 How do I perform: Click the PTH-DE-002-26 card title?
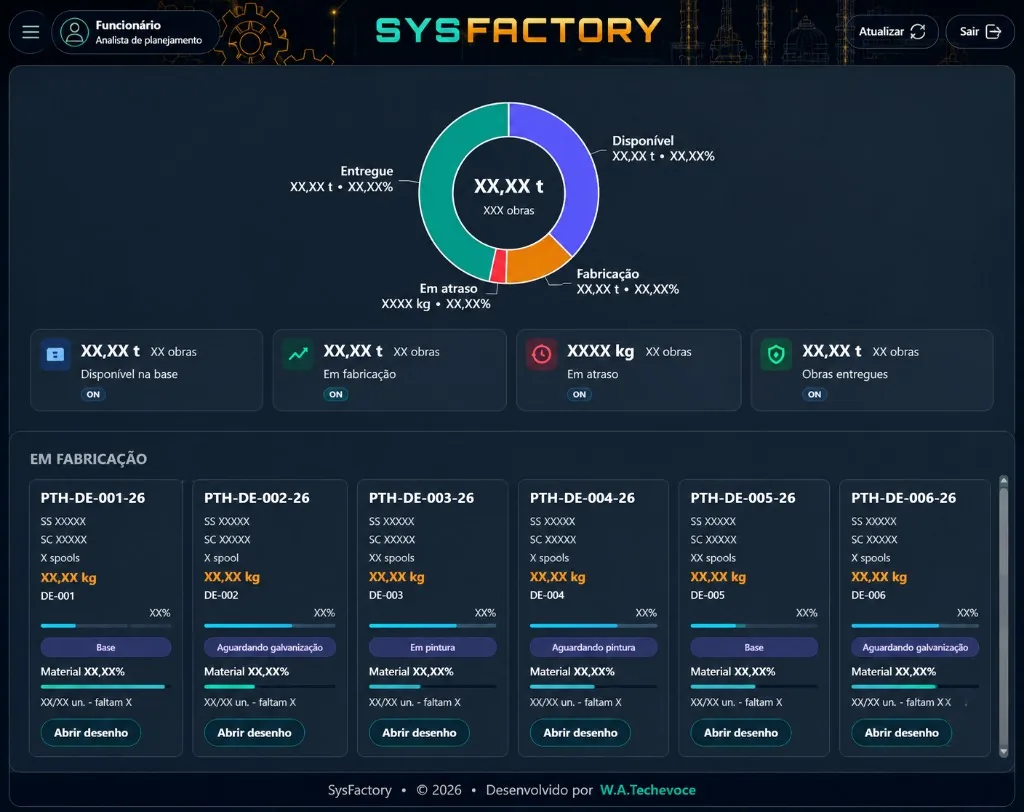tap(257, 498)
